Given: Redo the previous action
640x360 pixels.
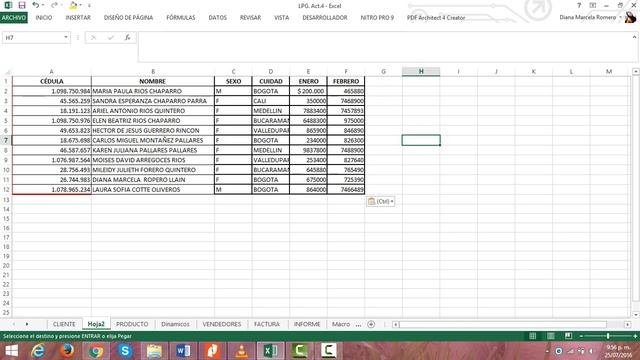Looking at the screenshot, I should point(54,5).
